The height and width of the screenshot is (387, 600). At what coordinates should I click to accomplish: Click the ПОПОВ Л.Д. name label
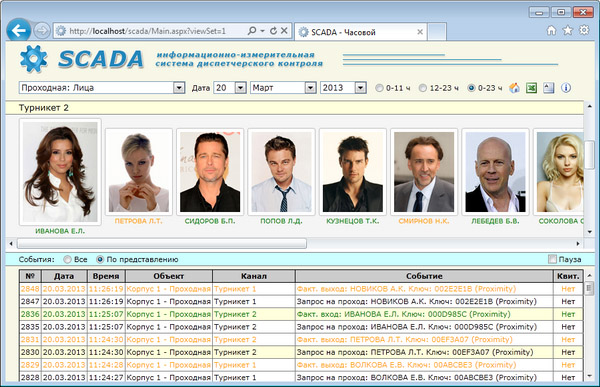281,221
